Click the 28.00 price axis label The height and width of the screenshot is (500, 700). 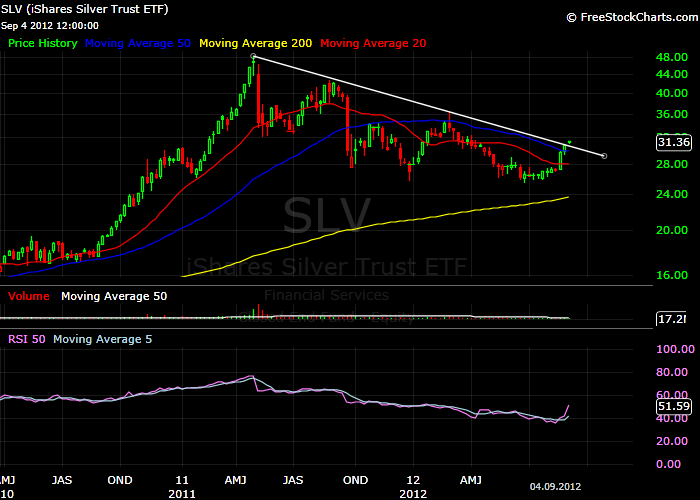671,164
